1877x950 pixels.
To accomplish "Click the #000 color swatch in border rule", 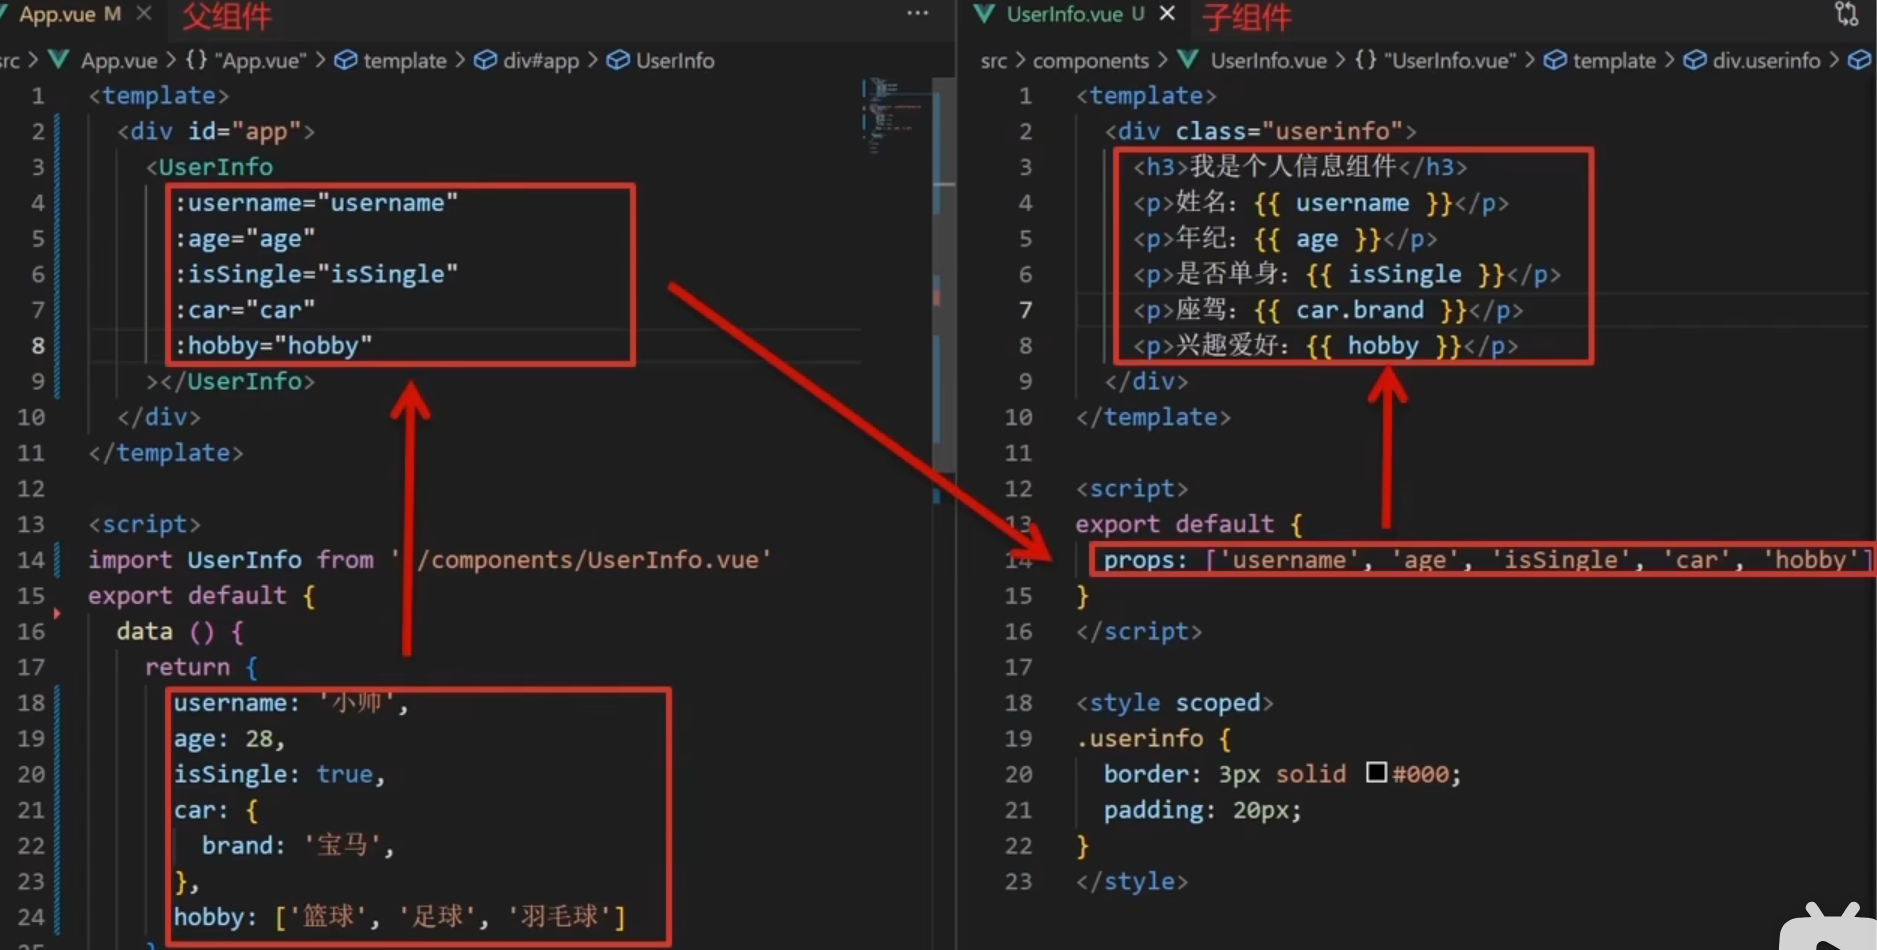I will [1376, 772].
